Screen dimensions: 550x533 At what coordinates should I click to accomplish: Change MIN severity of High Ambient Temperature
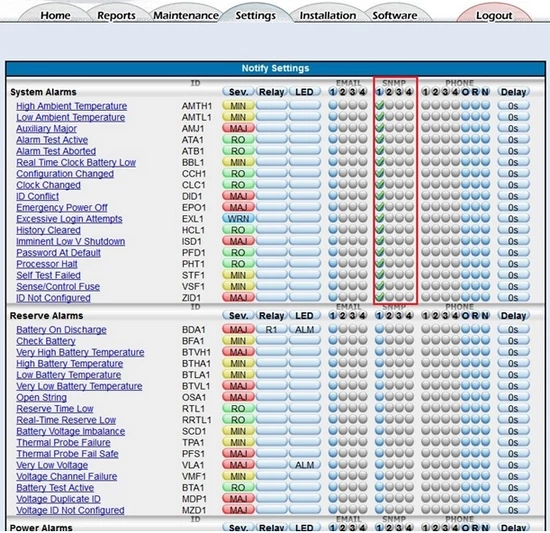pos(238,106)
